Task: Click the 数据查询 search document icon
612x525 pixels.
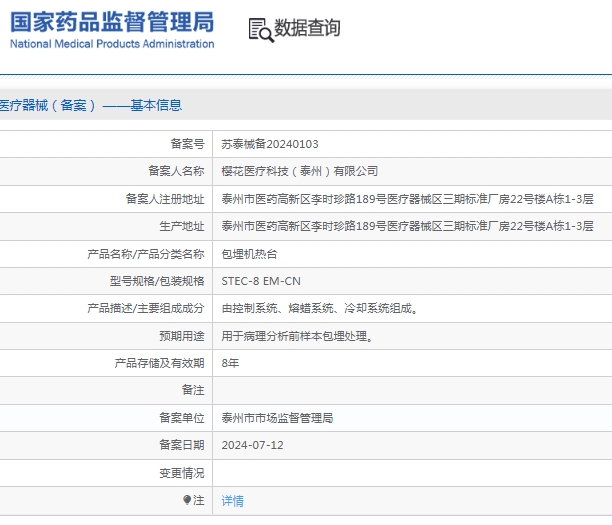Action: (x=261, y=30)
